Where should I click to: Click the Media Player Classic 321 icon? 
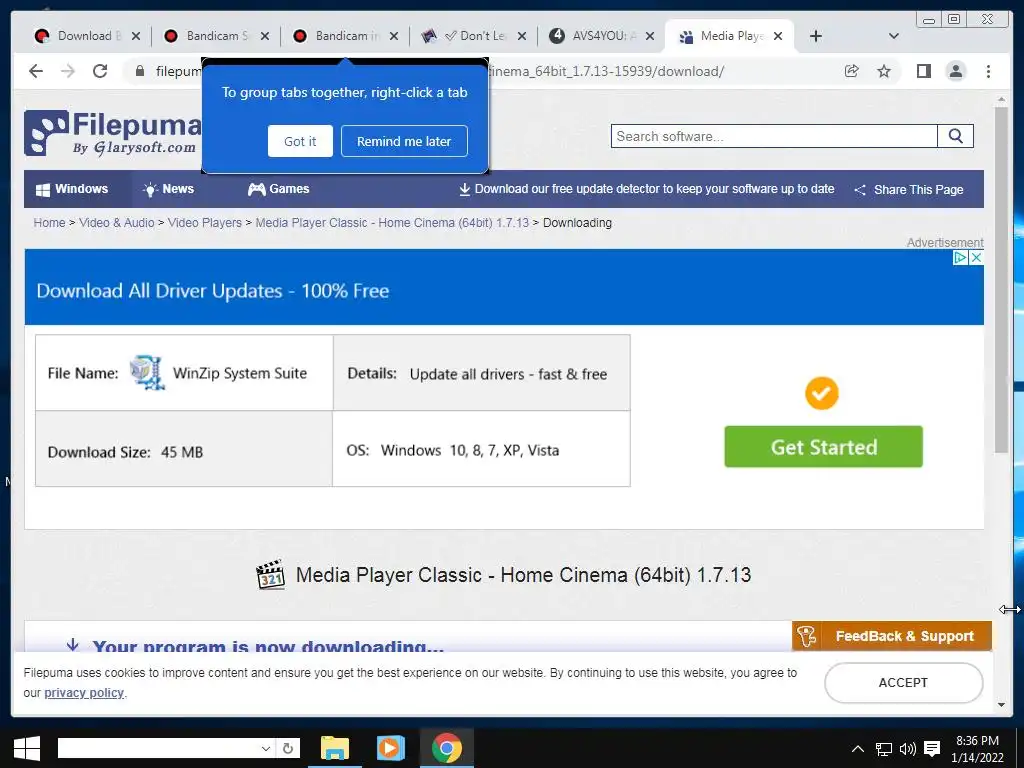(270, 575)
